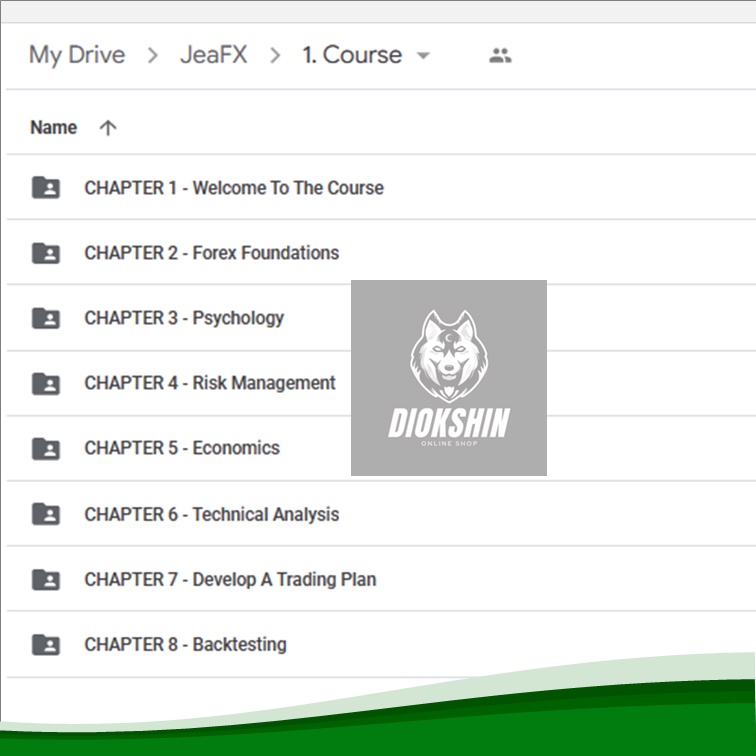
Task: Go to My Drive breadcrumb
Action: tap(77, 54)
